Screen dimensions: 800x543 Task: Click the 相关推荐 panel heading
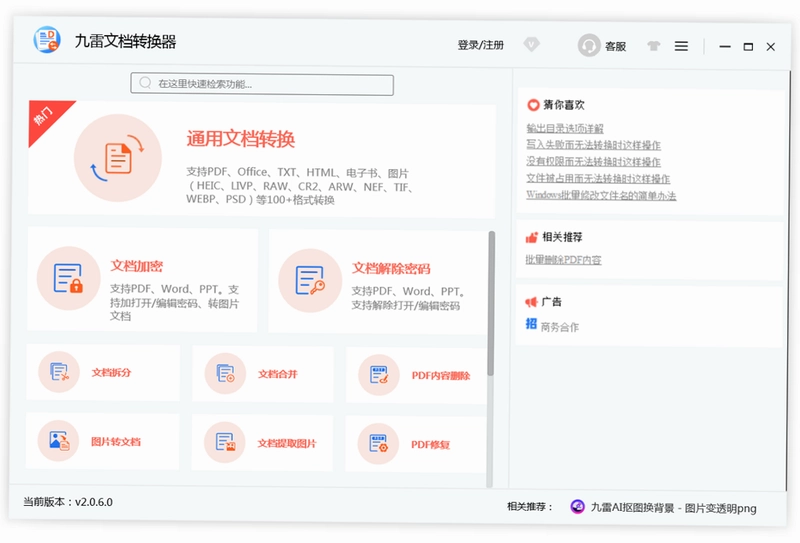(x=562, y=237)
